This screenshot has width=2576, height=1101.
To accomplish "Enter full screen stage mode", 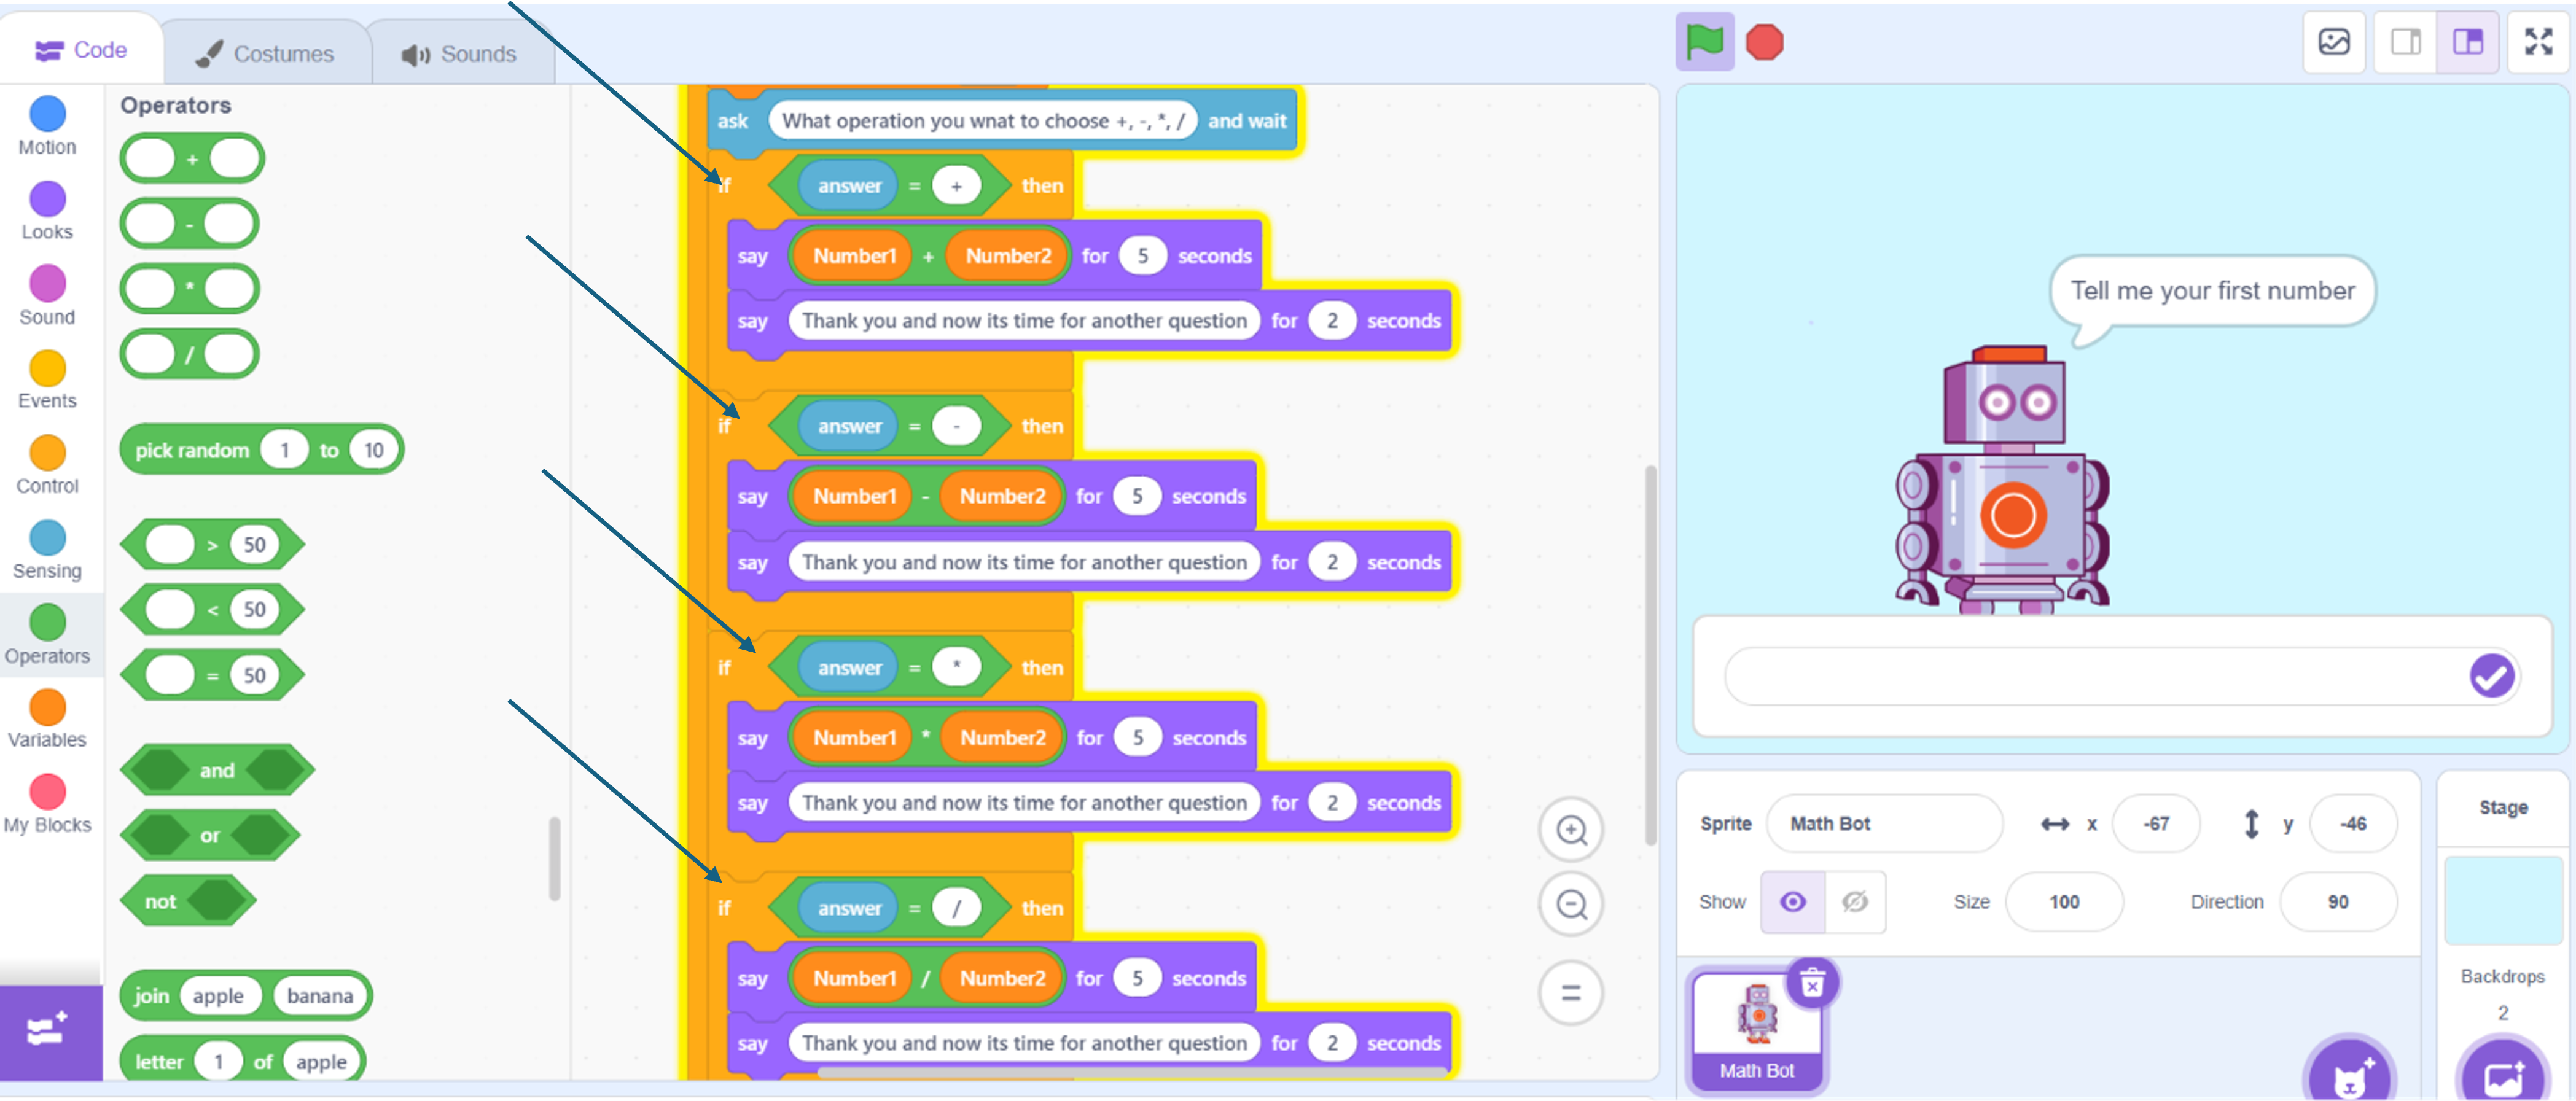I will (x=2538, y=42).
